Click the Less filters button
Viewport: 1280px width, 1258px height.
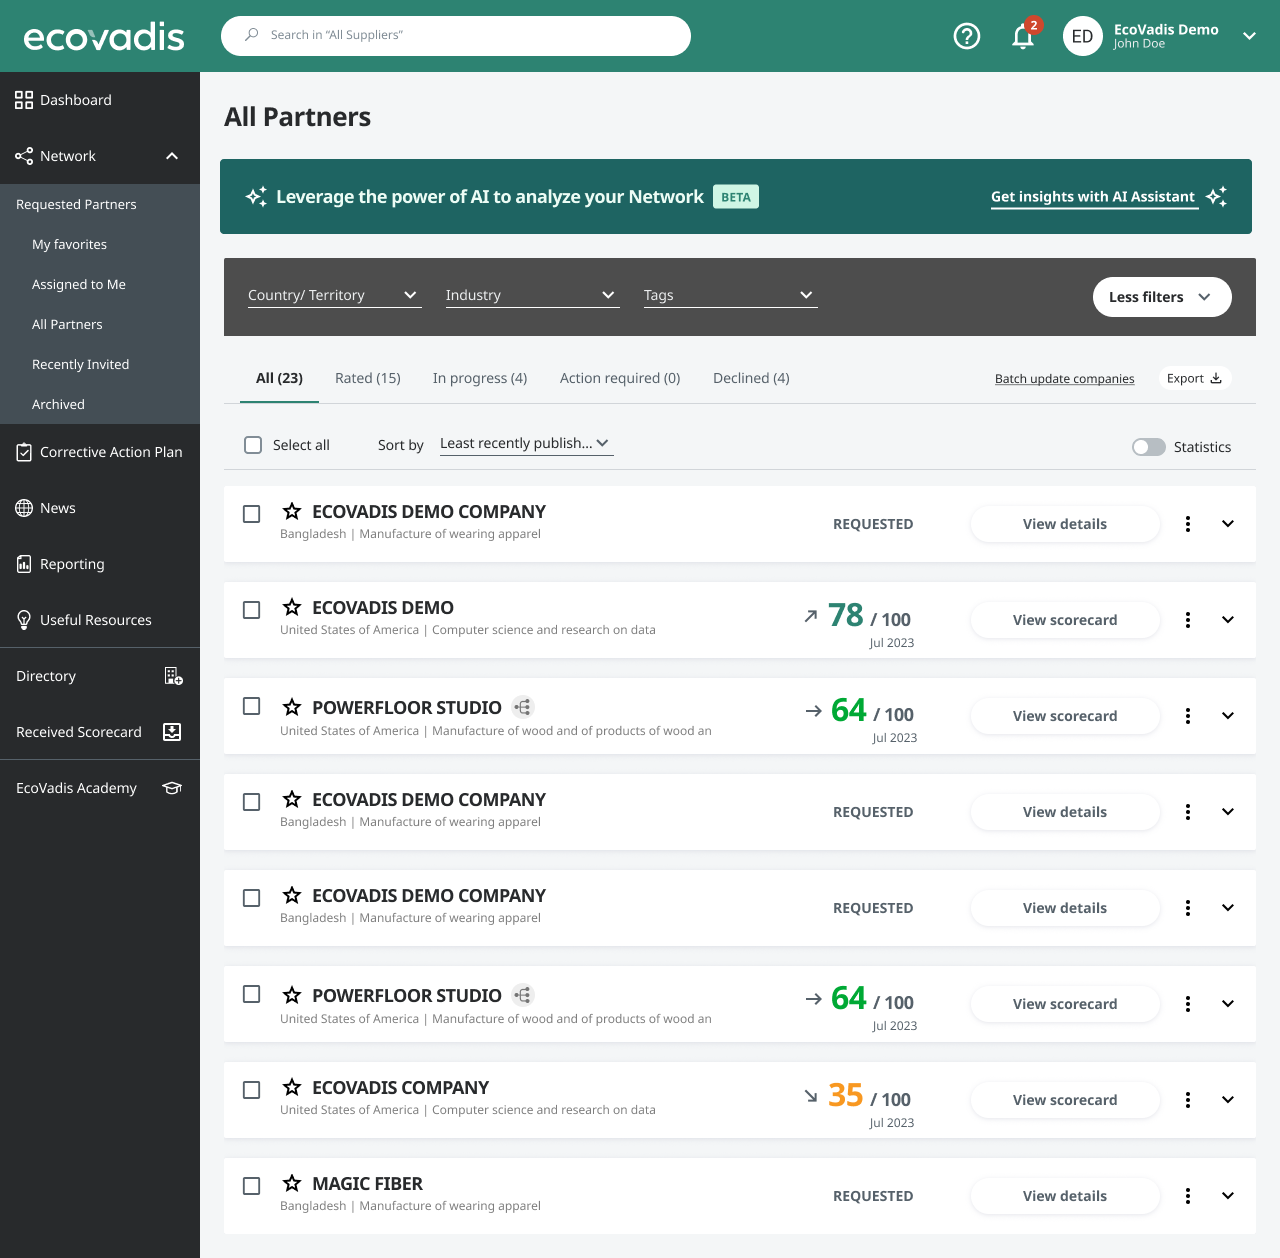pyautogui.click(x=1161, y=297)
